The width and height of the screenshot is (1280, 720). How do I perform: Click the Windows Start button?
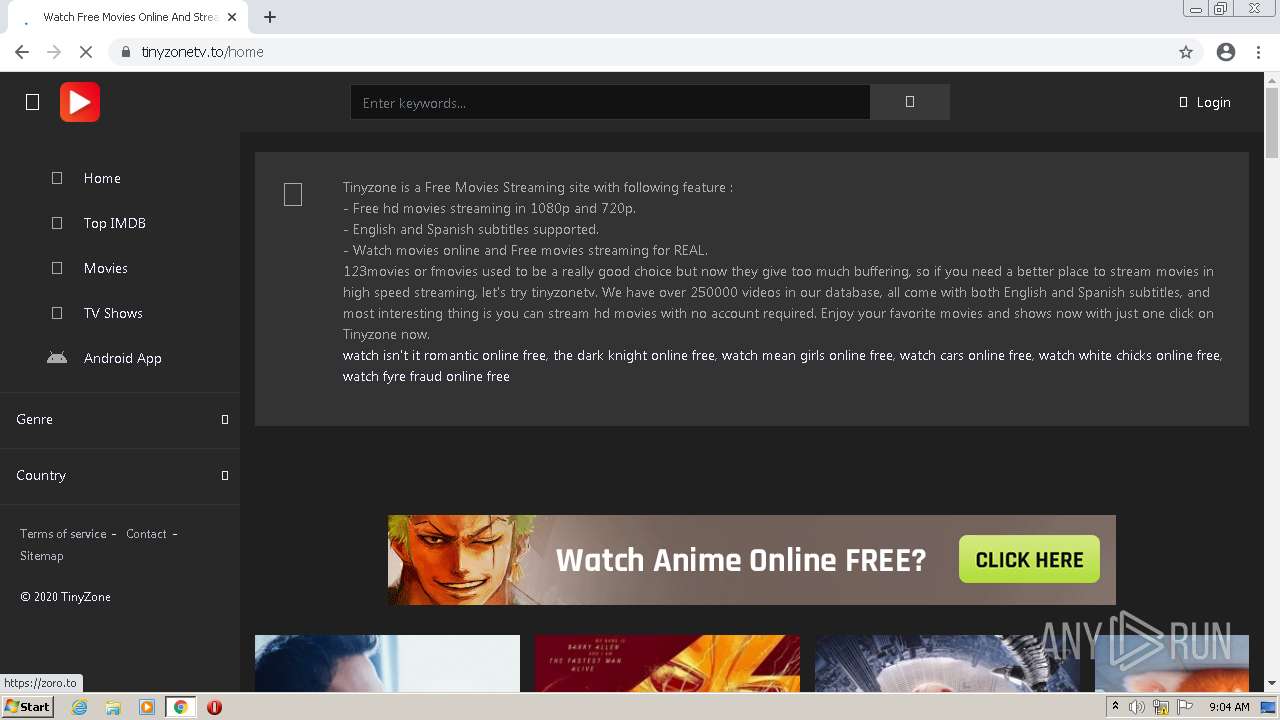click(28, 707)
